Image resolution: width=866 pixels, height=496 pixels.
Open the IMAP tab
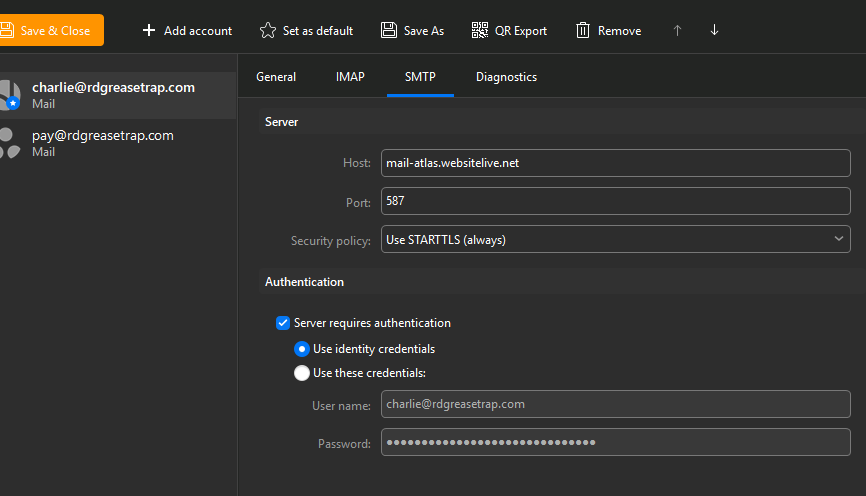click(x=350, y=77)
